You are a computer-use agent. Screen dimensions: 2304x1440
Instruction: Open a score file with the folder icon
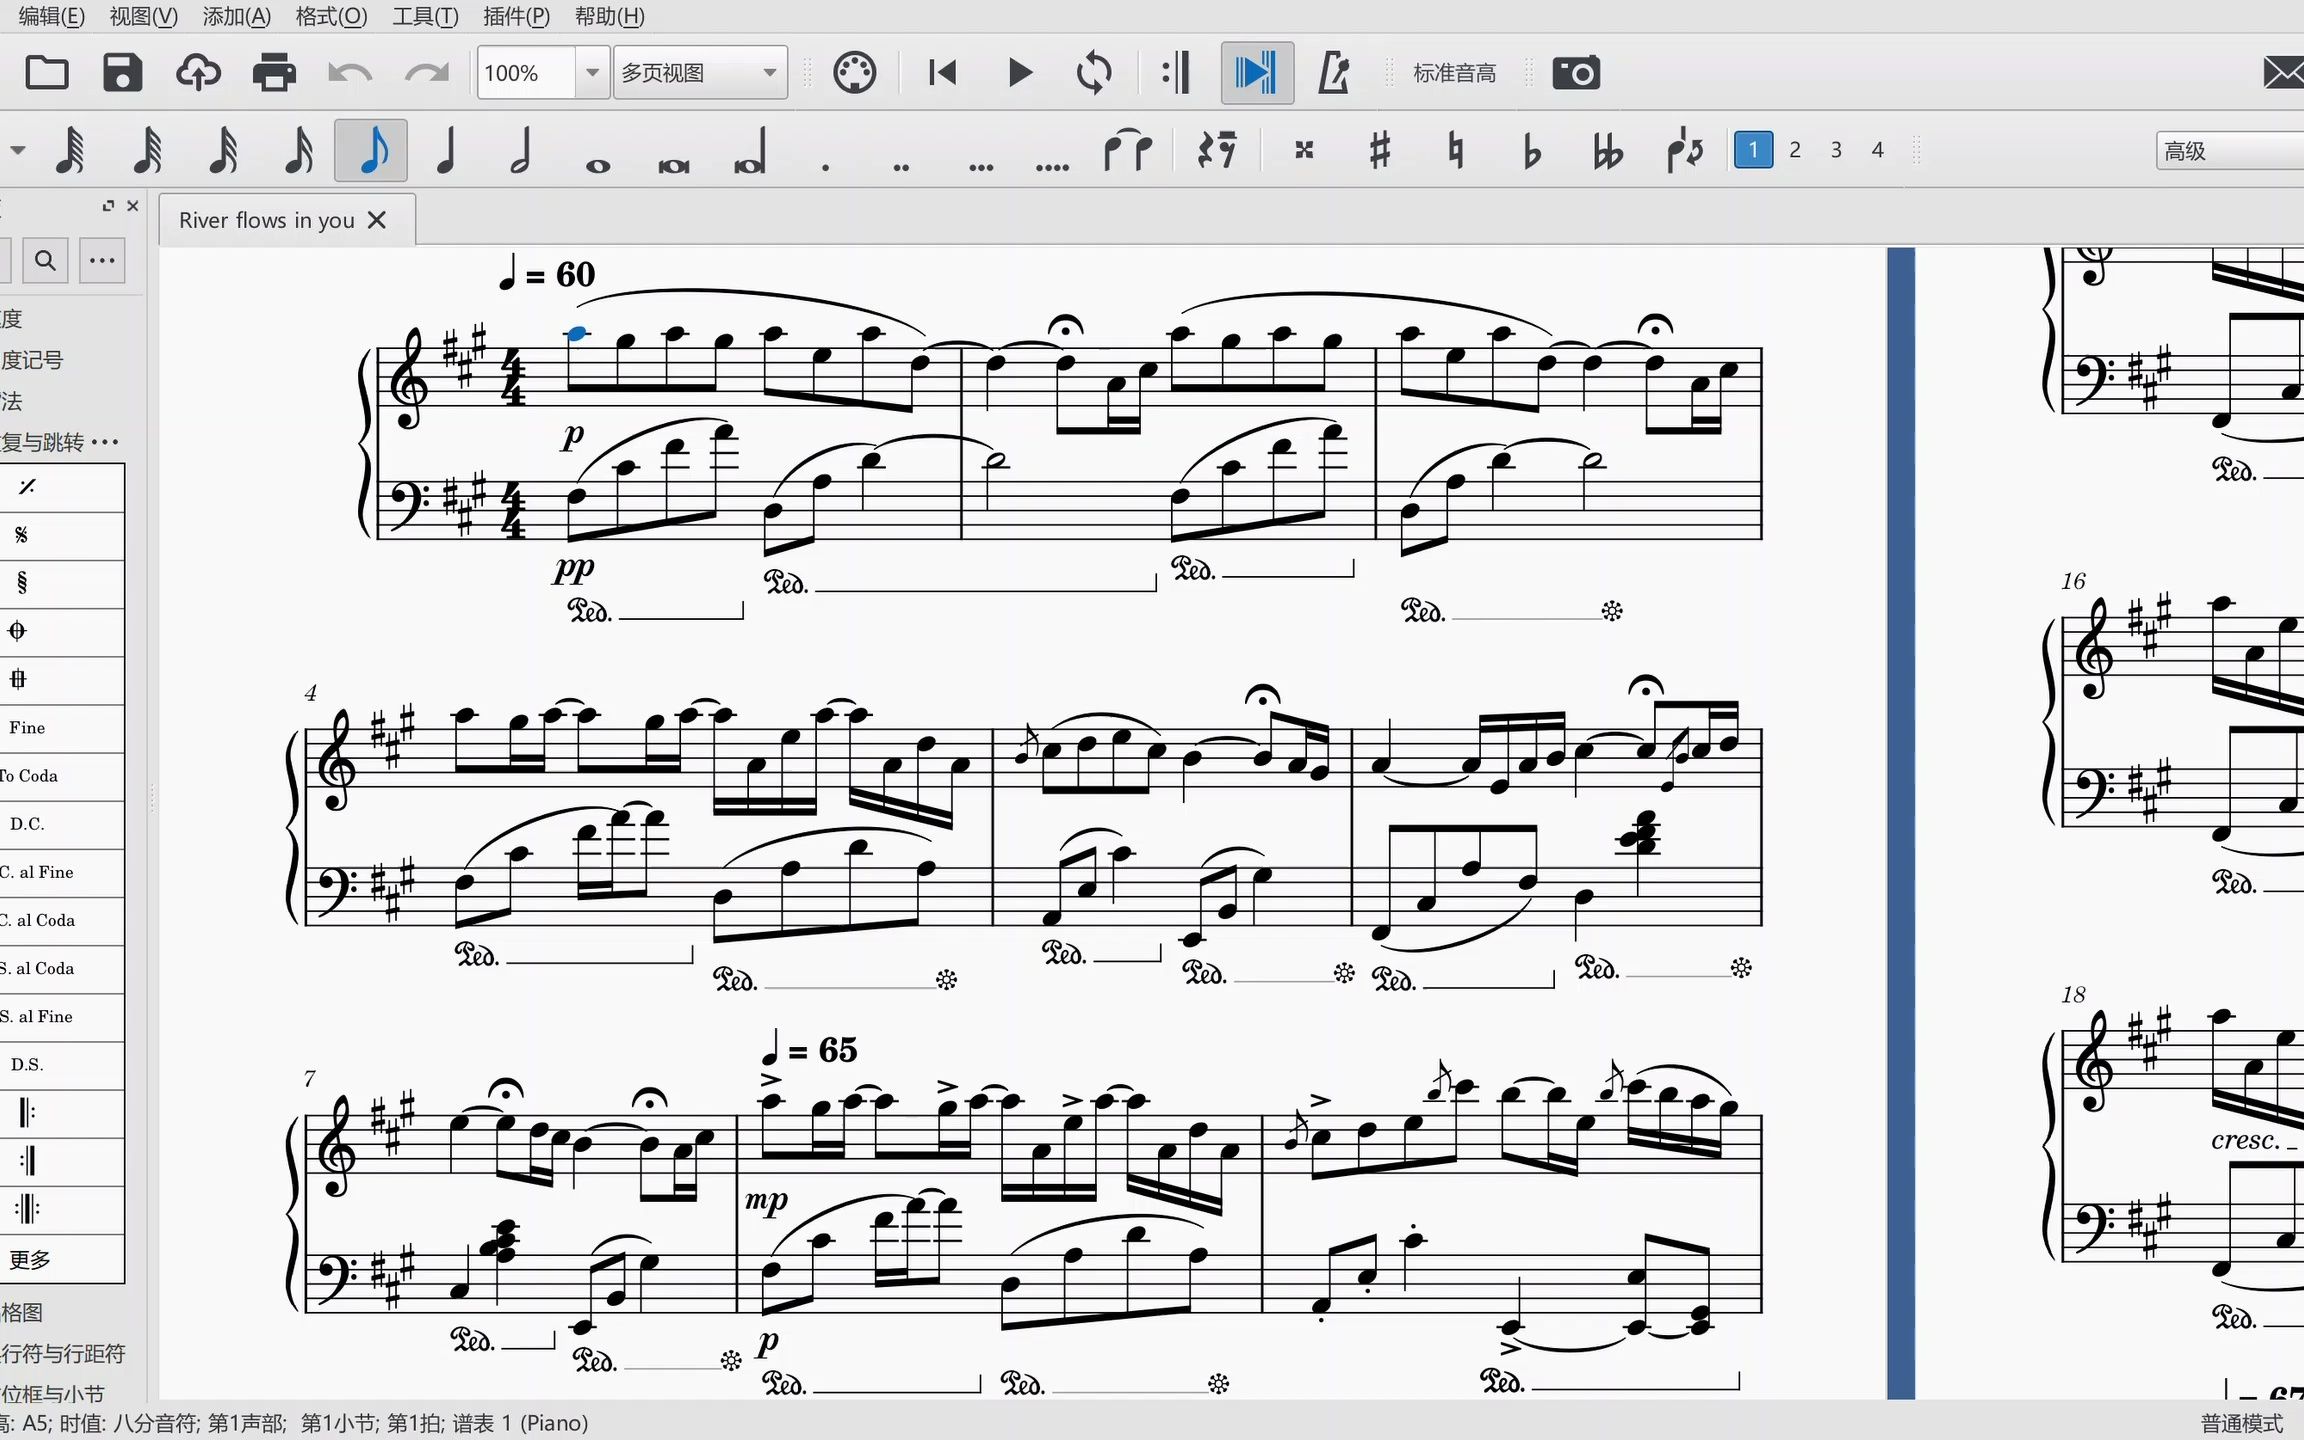pos(47,73)
